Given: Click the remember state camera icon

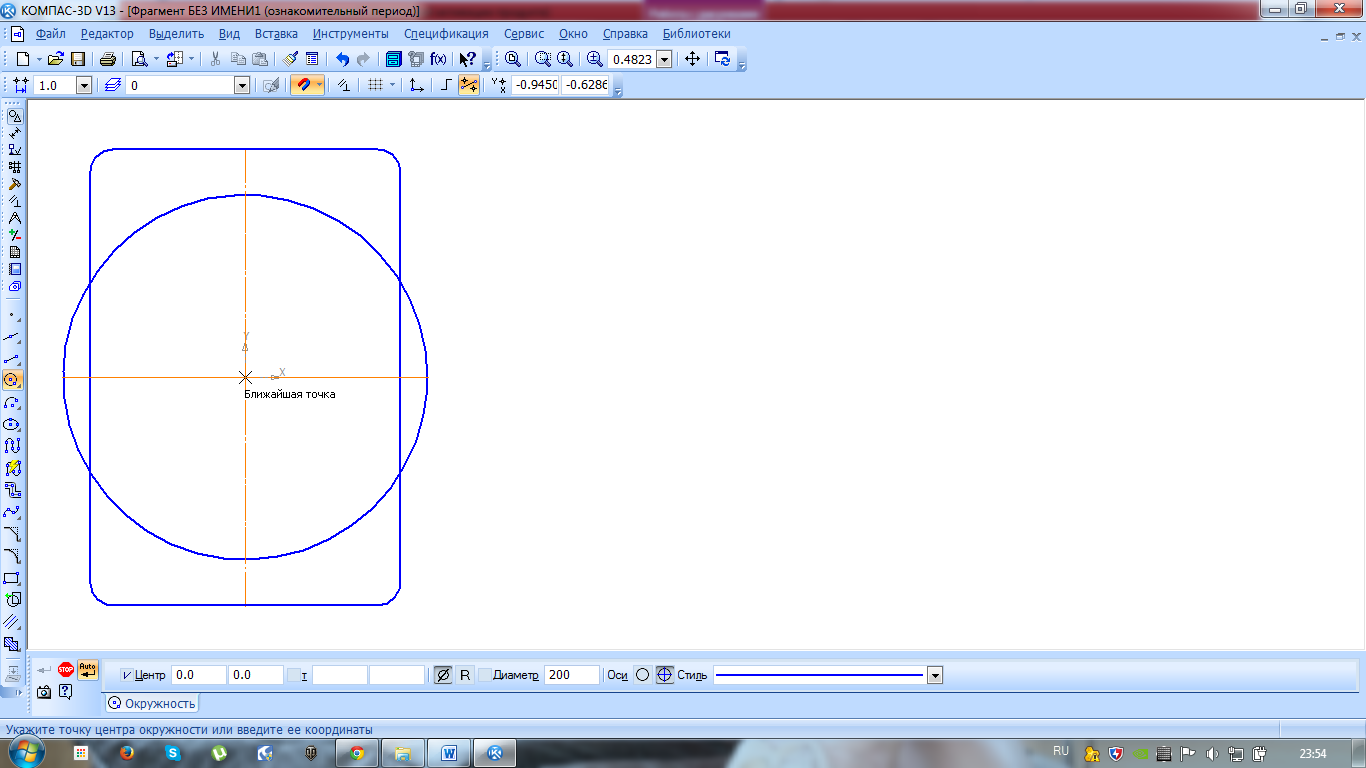Looking at the screenshot, I should click(44, 691).
